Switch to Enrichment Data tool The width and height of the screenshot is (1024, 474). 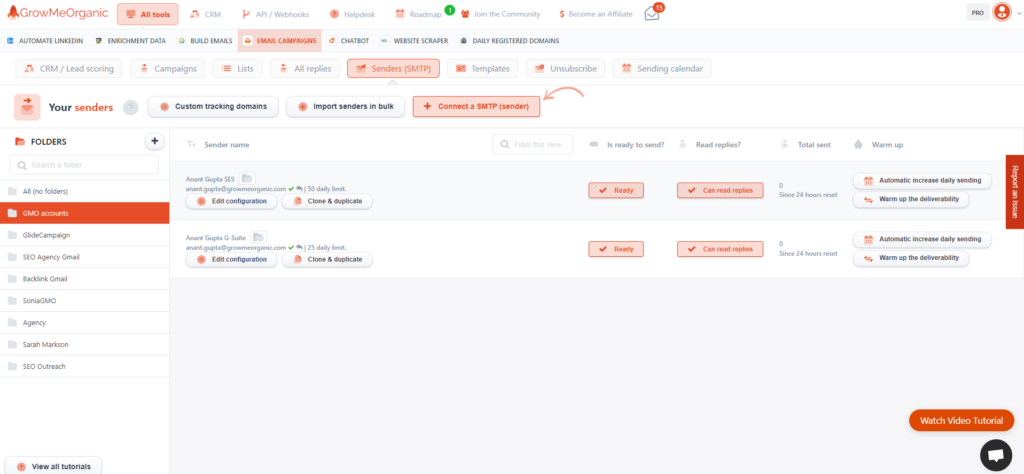tap(130, 40)
